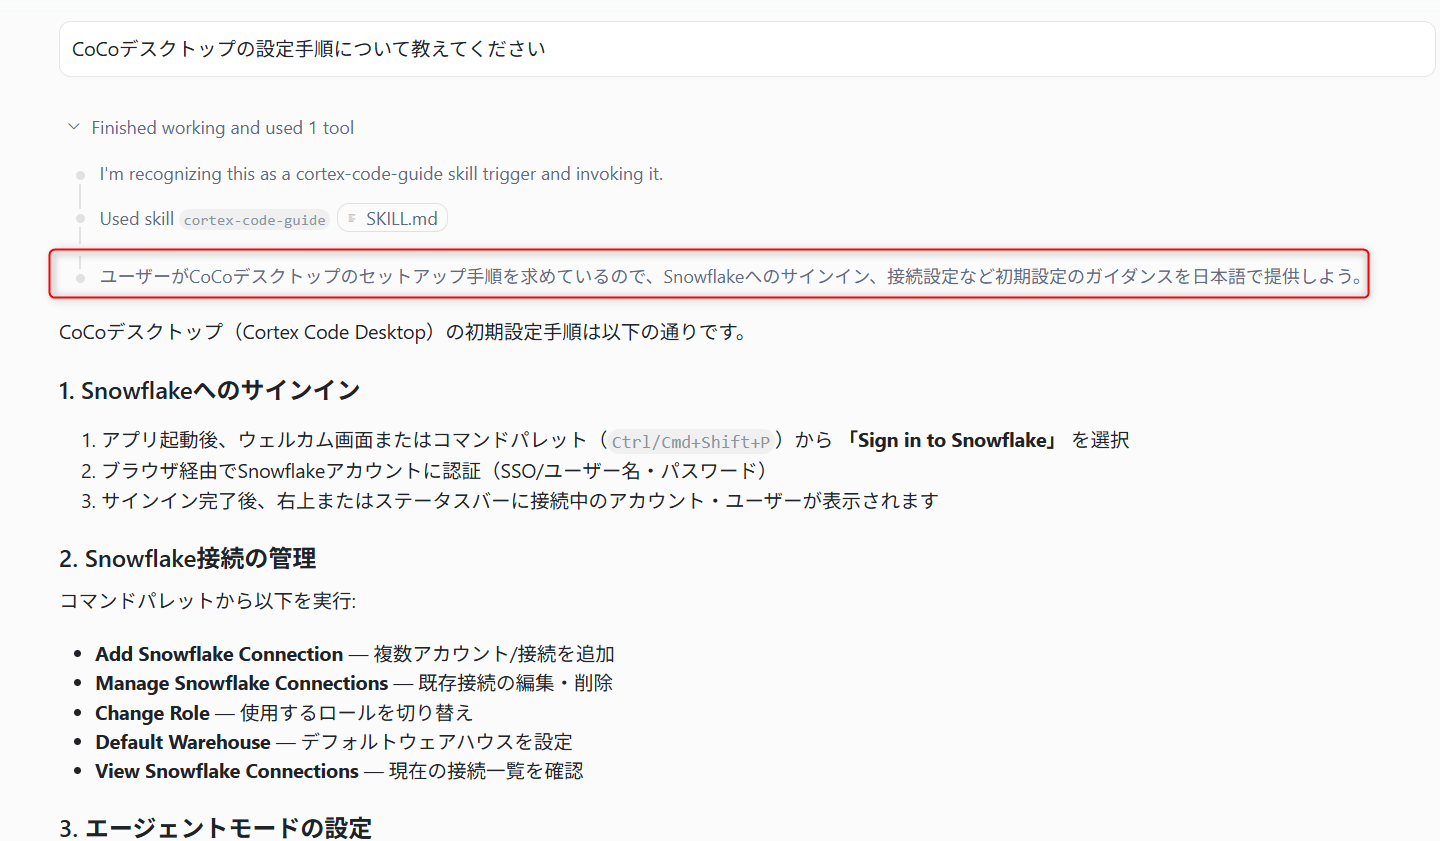Click the prompt box asking about CoCoデスクトップ setup

(747, 49)
